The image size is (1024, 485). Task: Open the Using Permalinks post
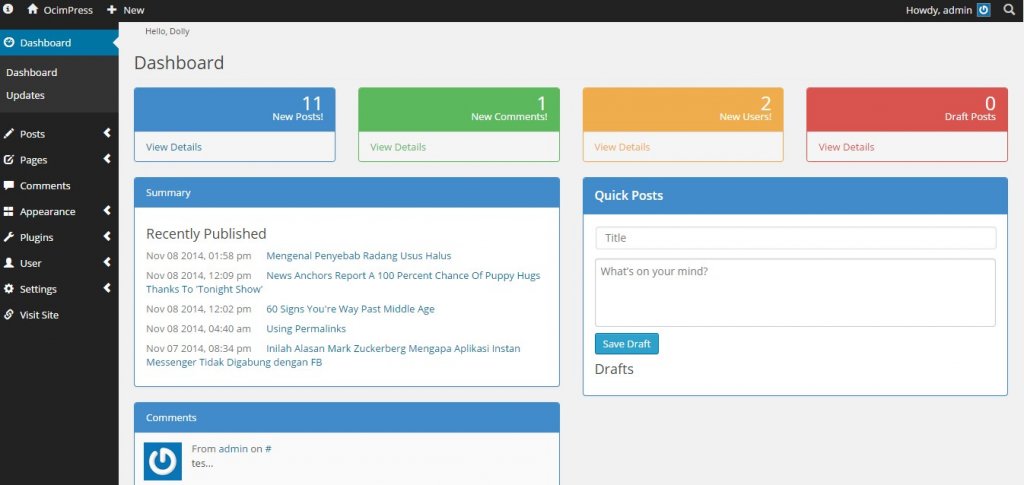click(306, 328)
